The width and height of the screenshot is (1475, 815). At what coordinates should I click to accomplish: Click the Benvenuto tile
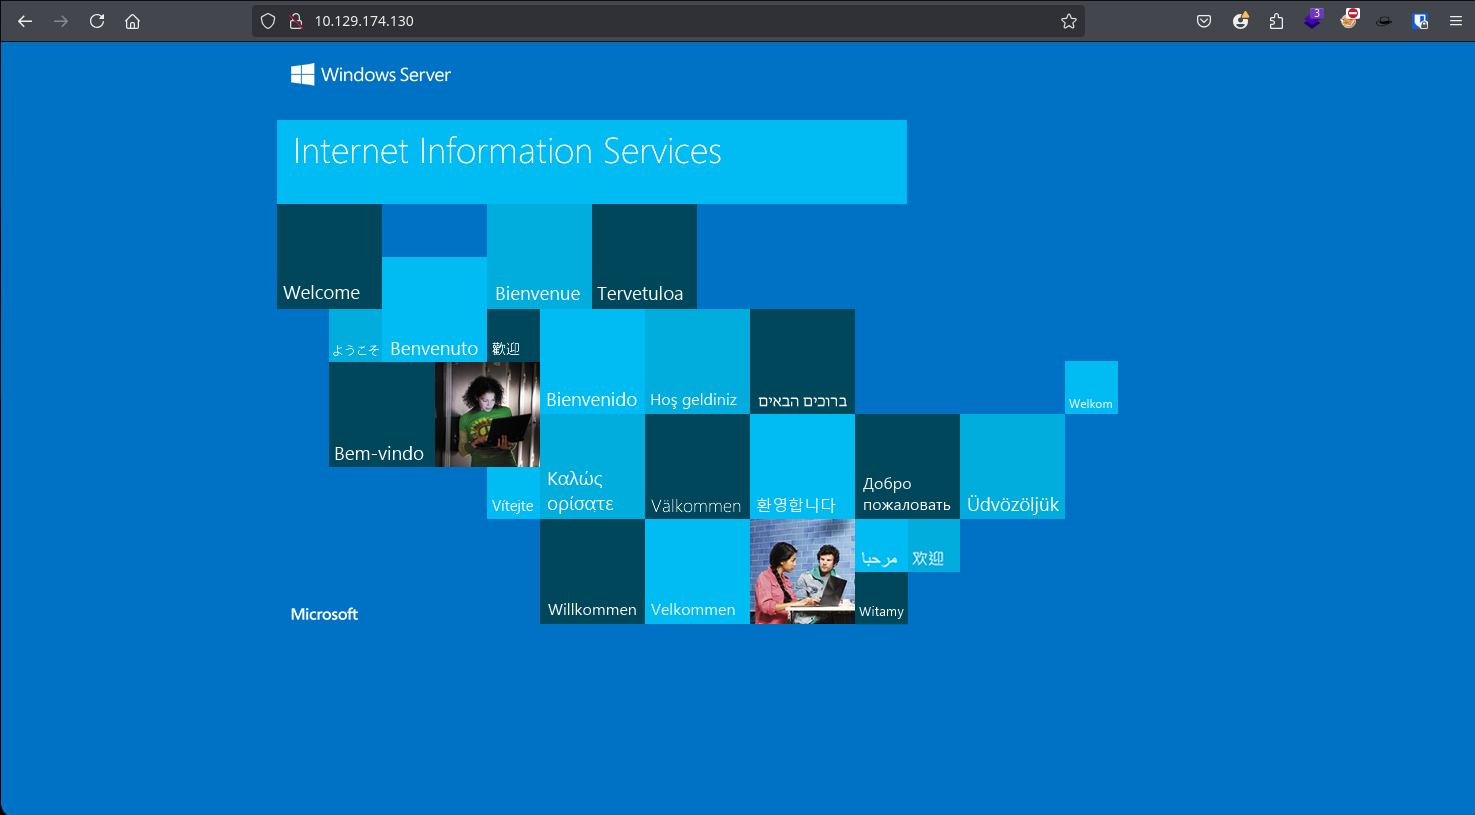point(434,309)
